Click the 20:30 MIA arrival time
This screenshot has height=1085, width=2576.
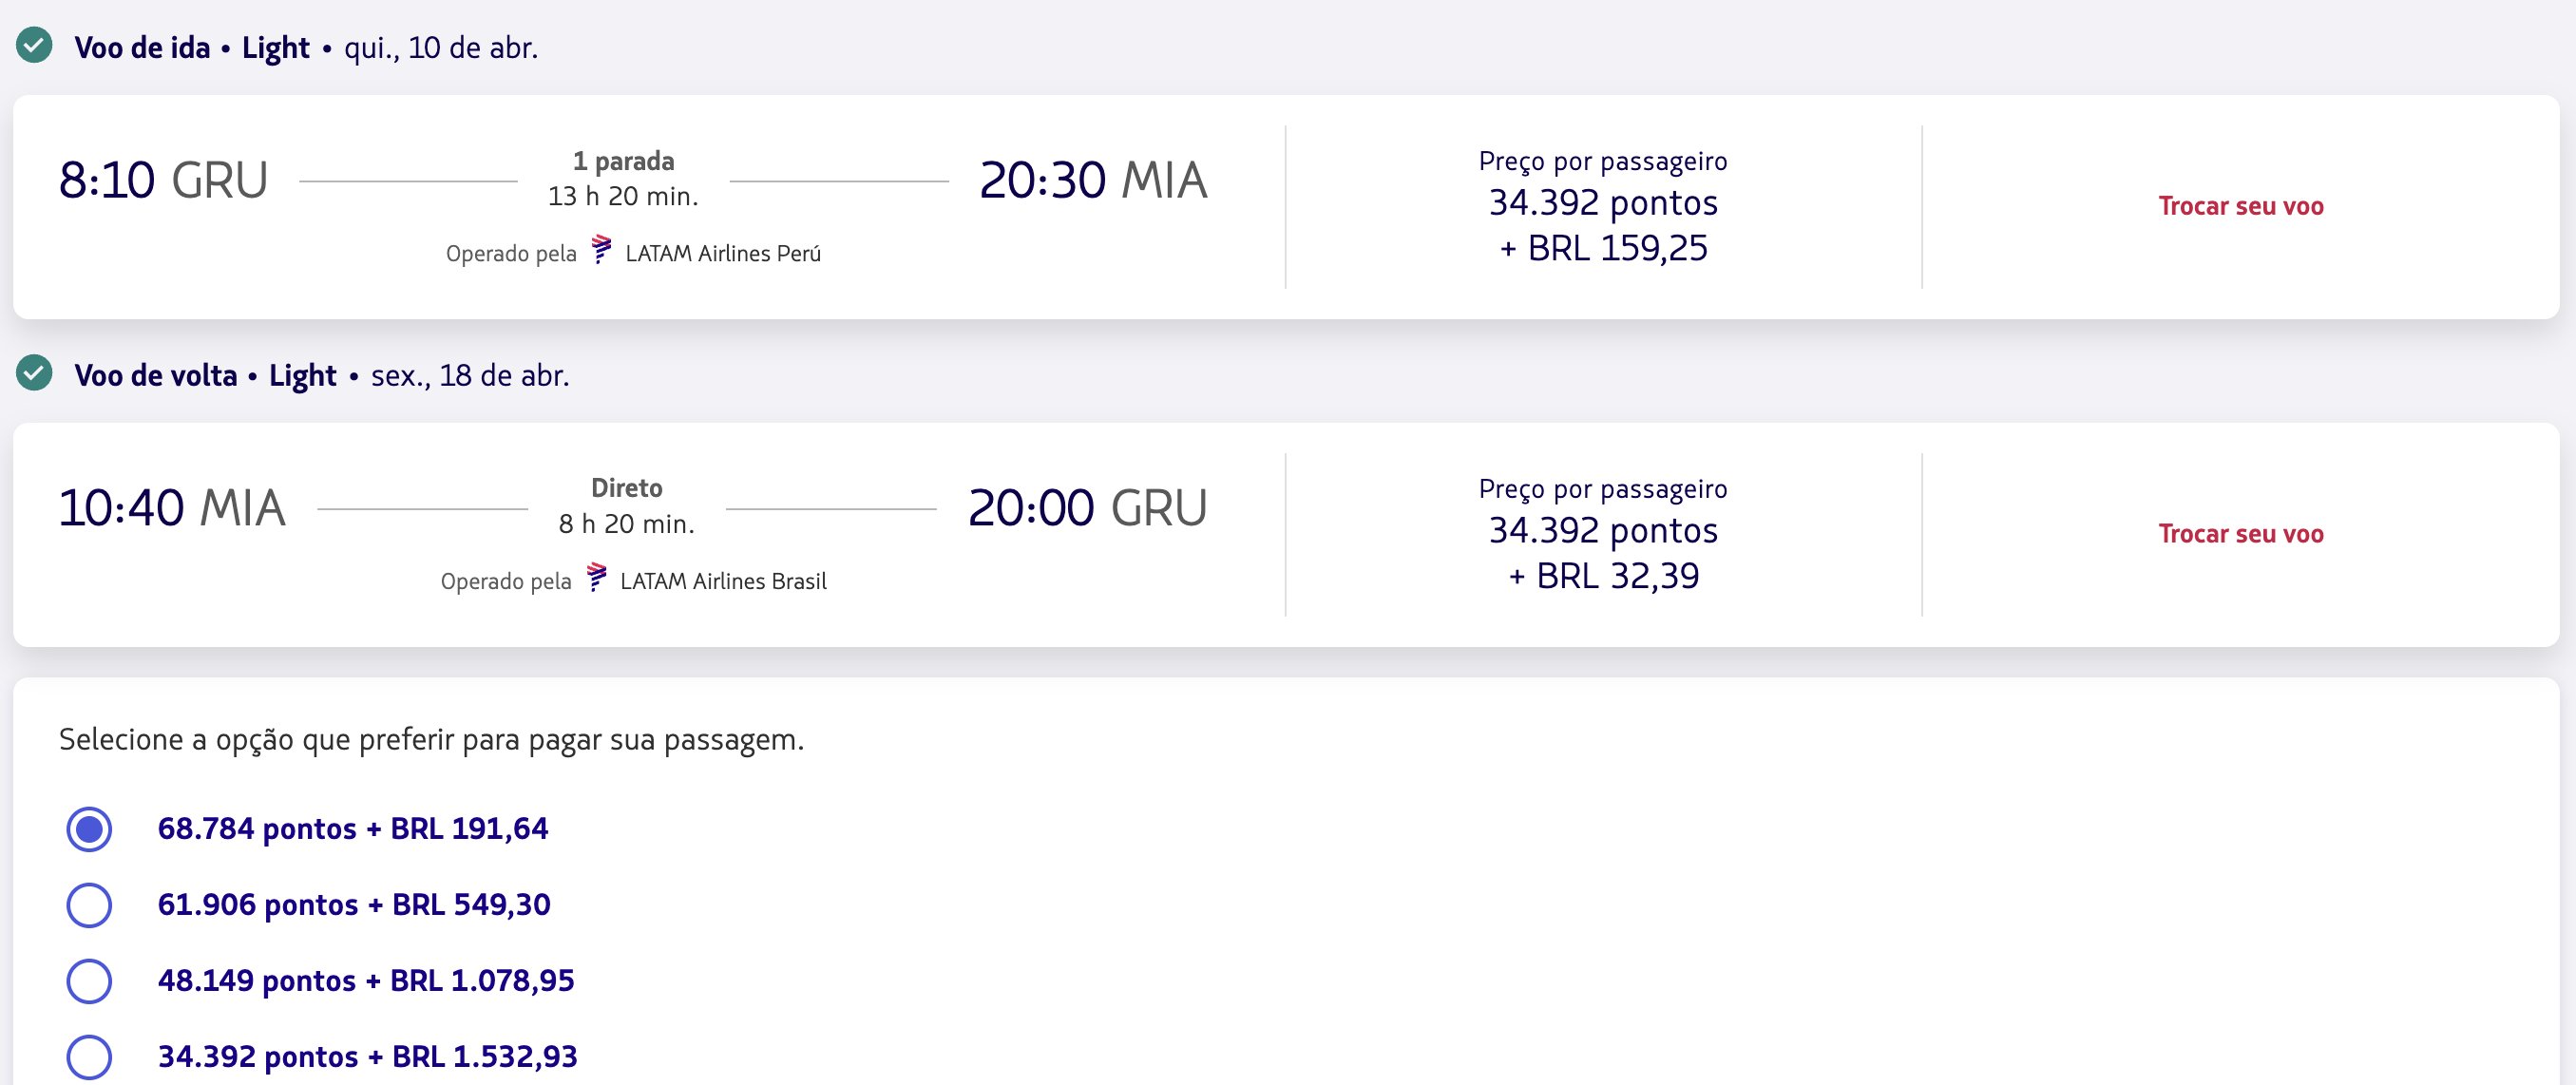pos(1093,181)
